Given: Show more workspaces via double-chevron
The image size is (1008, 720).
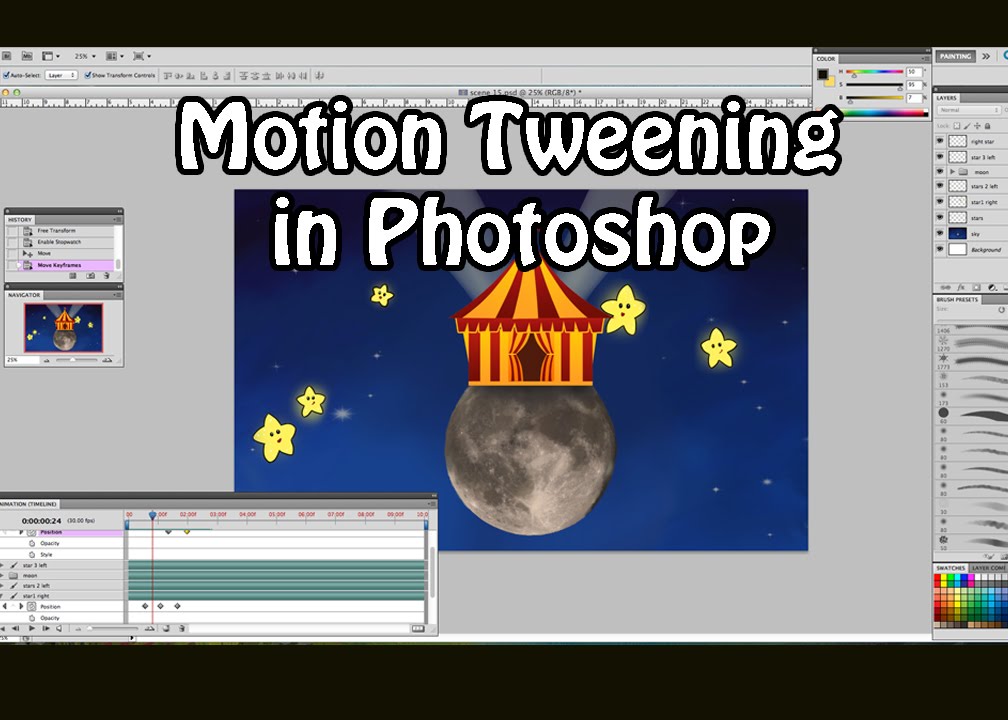Looking at the screenshot, I should (x=986, y=57).
